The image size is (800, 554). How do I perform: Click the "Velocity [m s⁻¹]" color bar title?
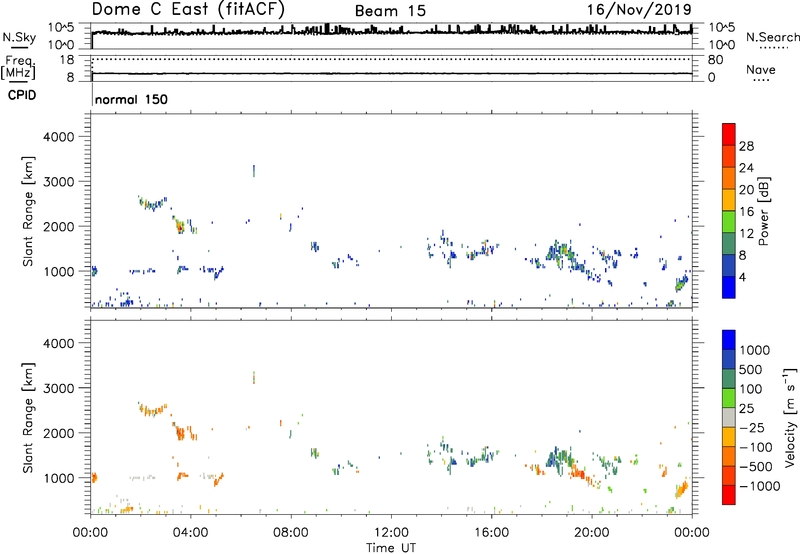[x=790, y=417]
